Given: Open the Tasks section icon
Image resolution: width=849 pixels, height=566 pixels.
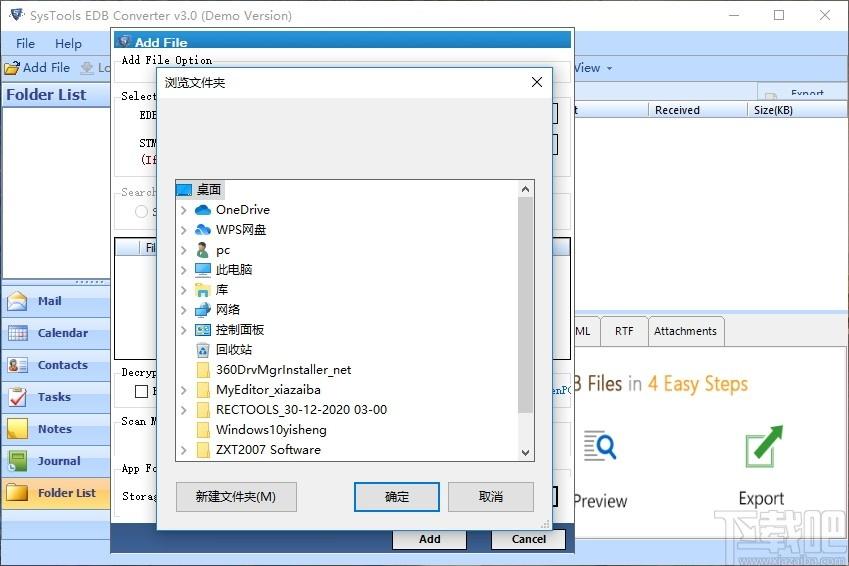Looking at the screenshot, I should click(x=17, y=397).
